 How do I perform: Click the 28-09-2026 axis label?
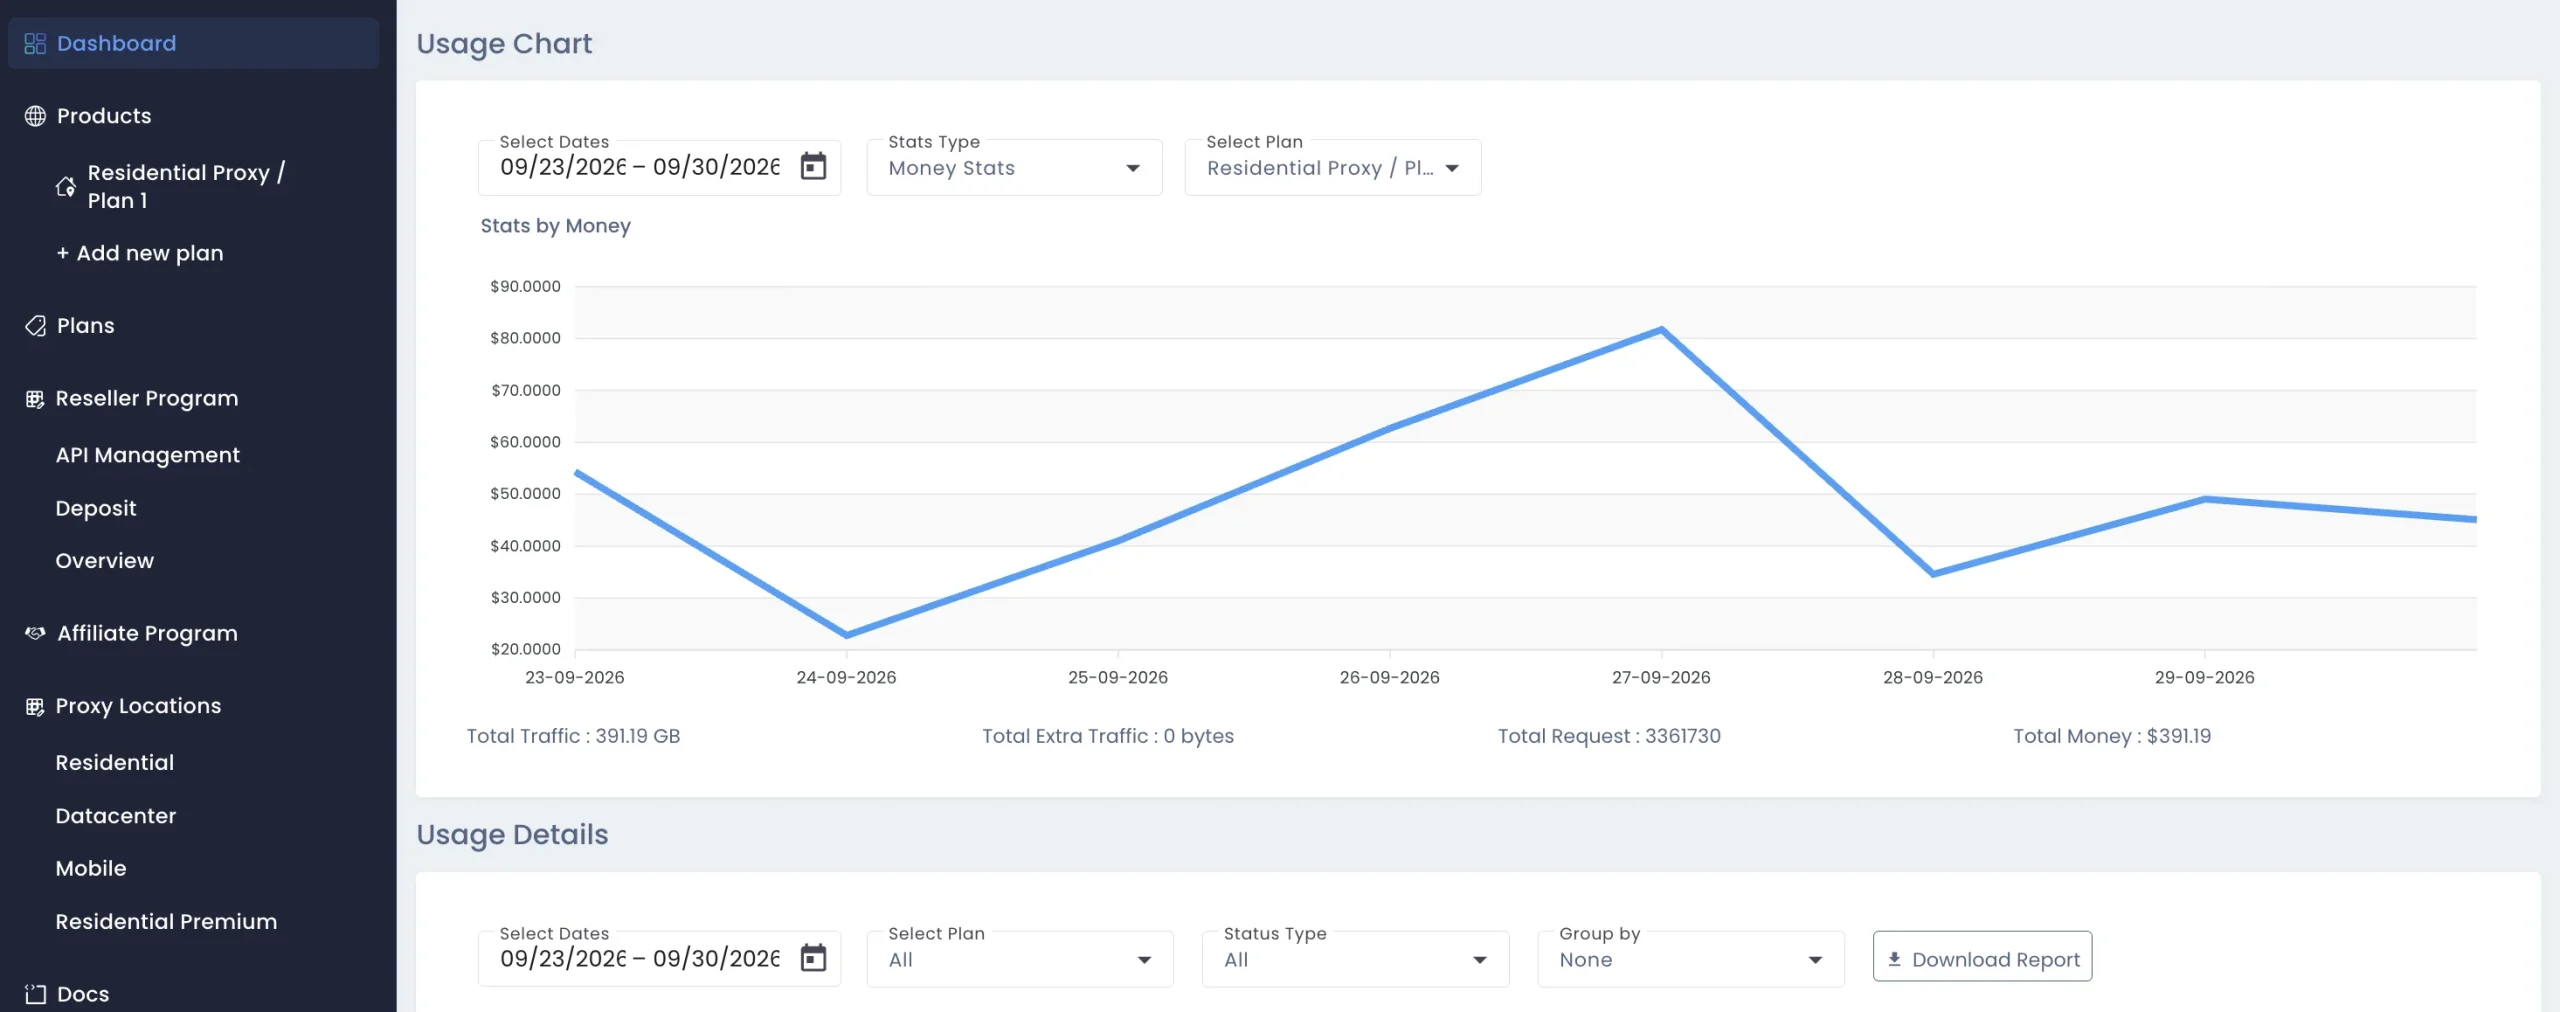click(1933, 677)
